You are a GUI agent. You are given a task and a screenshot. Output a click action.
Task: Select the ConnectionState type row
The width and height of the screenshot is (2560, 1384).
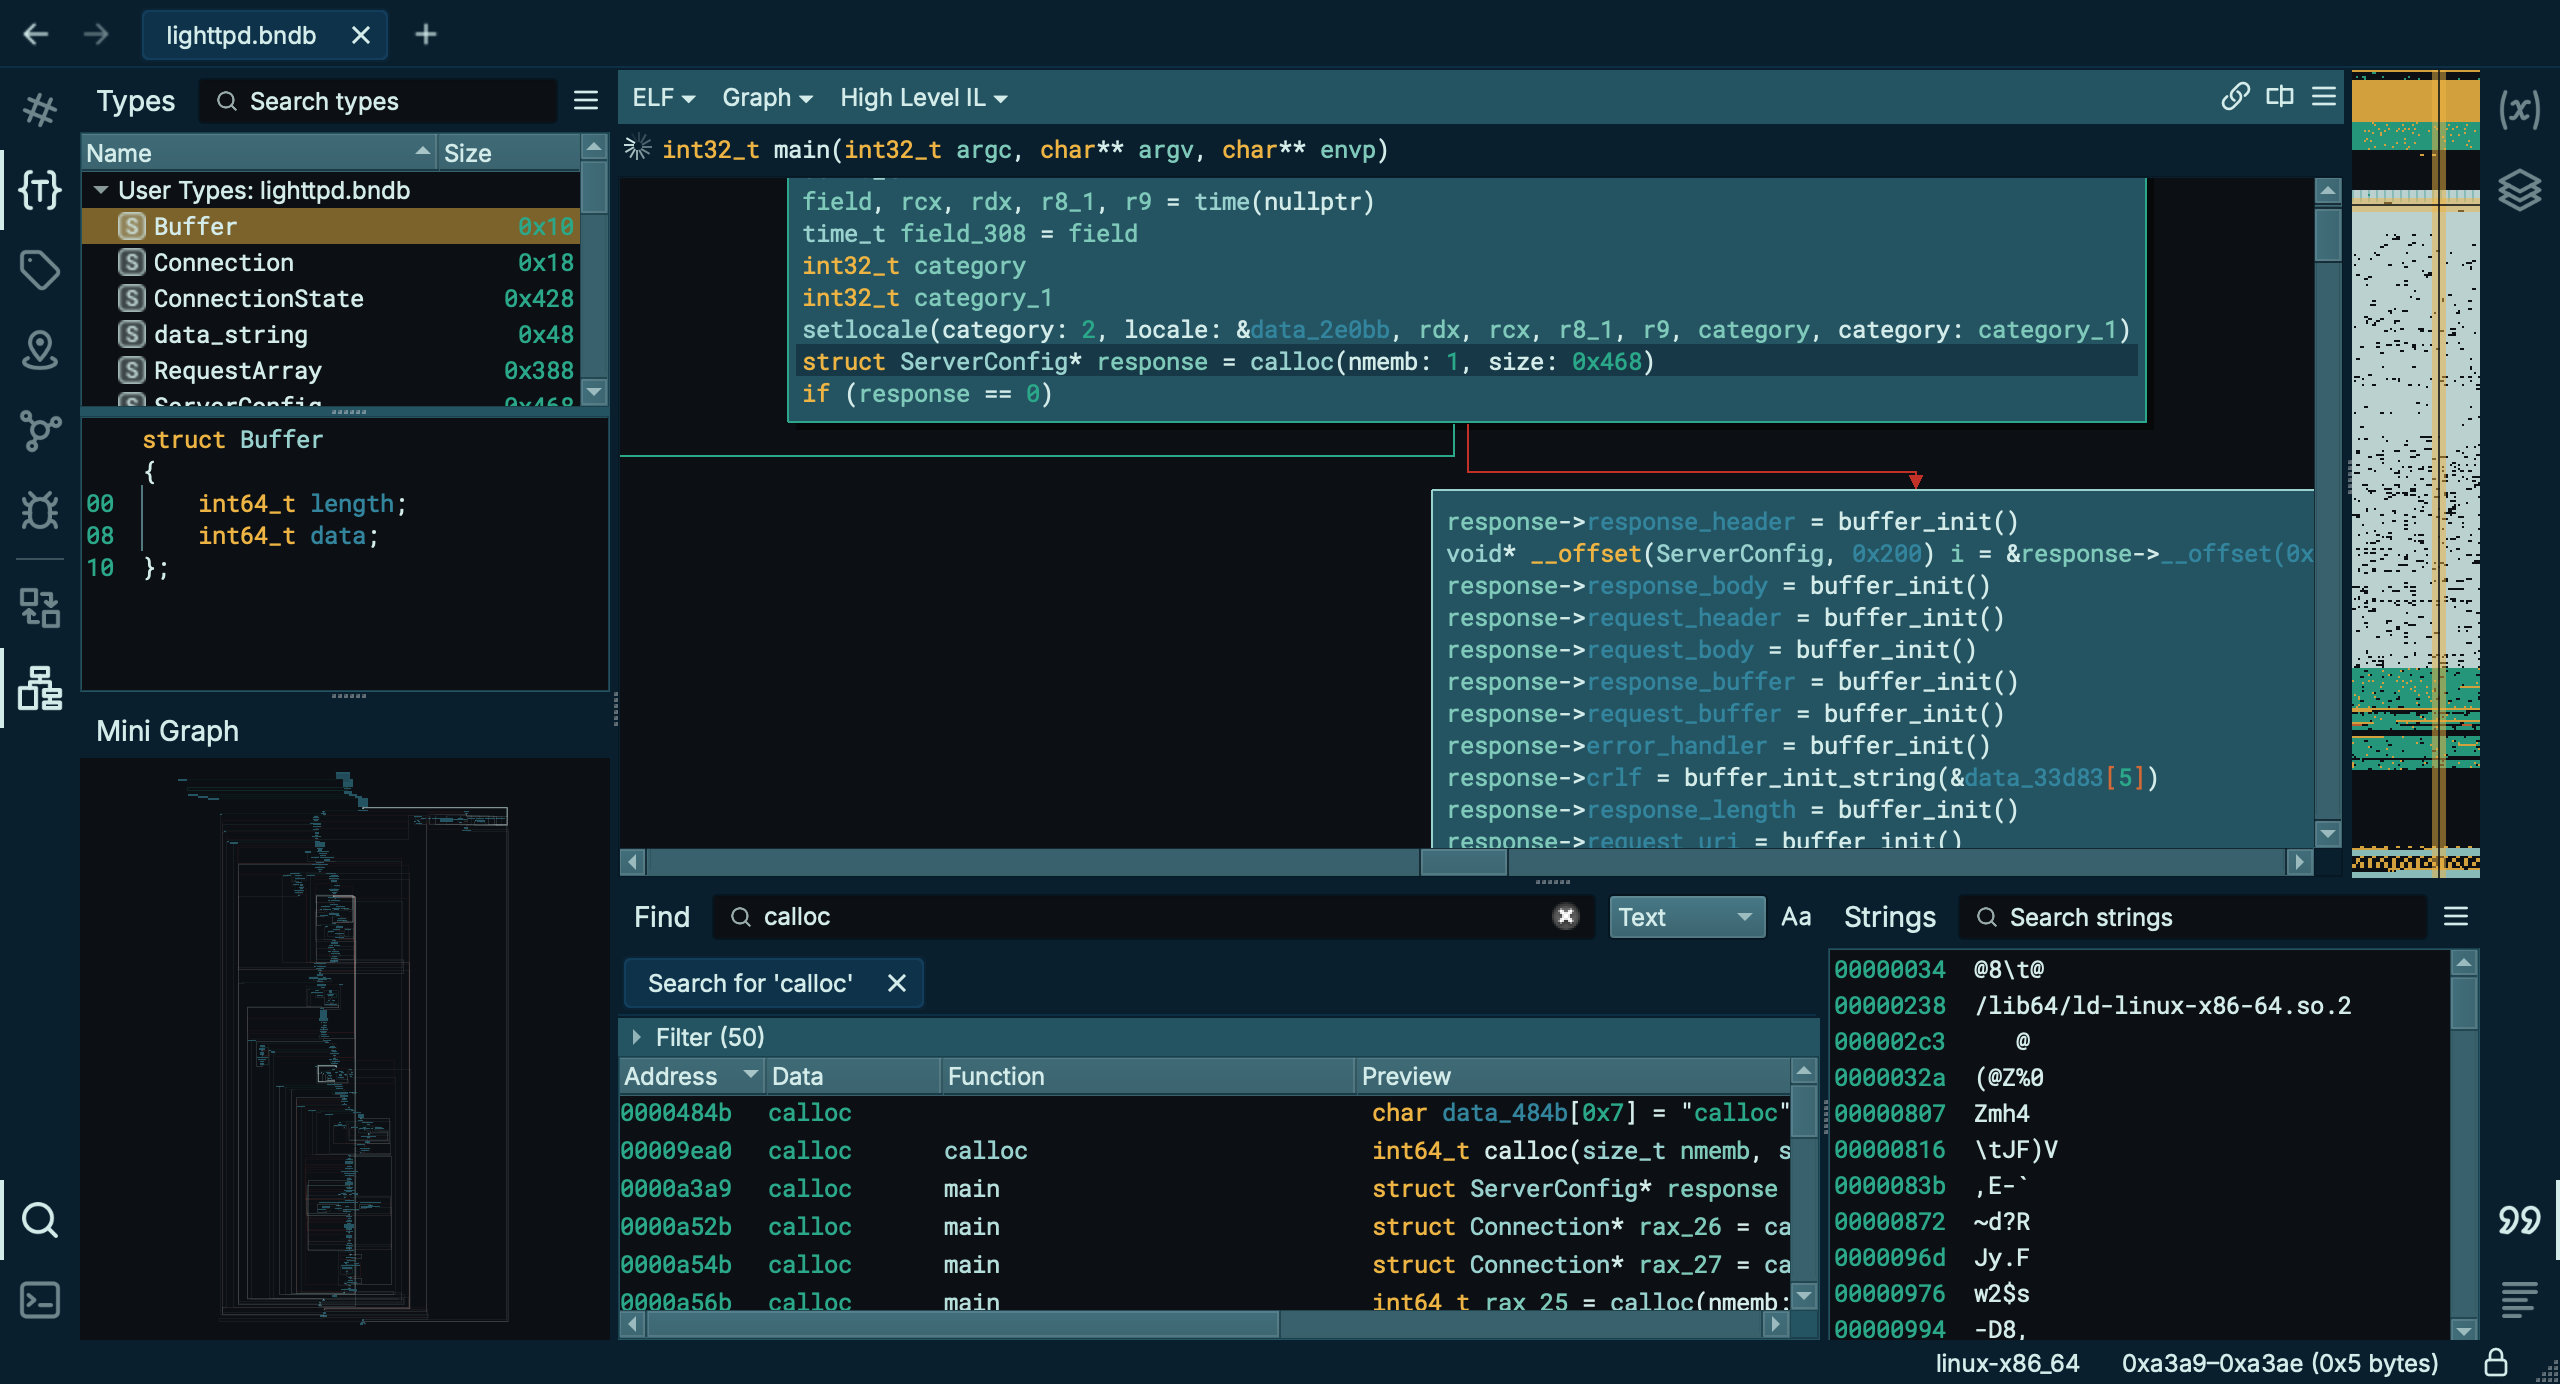pyautogui.click(x=331, y=298)
